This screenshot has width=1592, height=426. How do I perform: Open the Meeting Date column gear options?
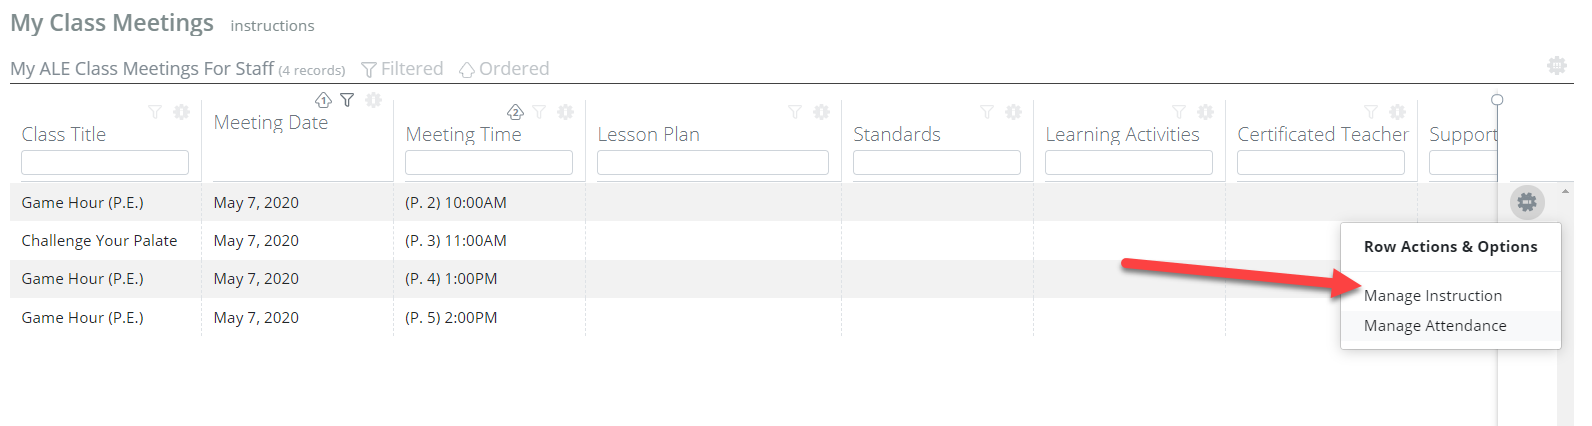[373, 100]
